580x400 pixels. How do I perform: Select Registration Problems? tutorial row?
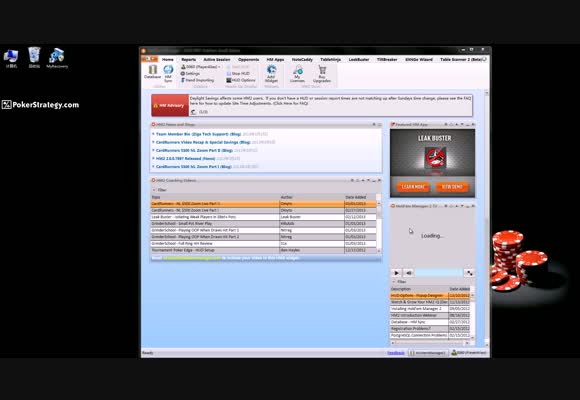(x=430, y=329)
